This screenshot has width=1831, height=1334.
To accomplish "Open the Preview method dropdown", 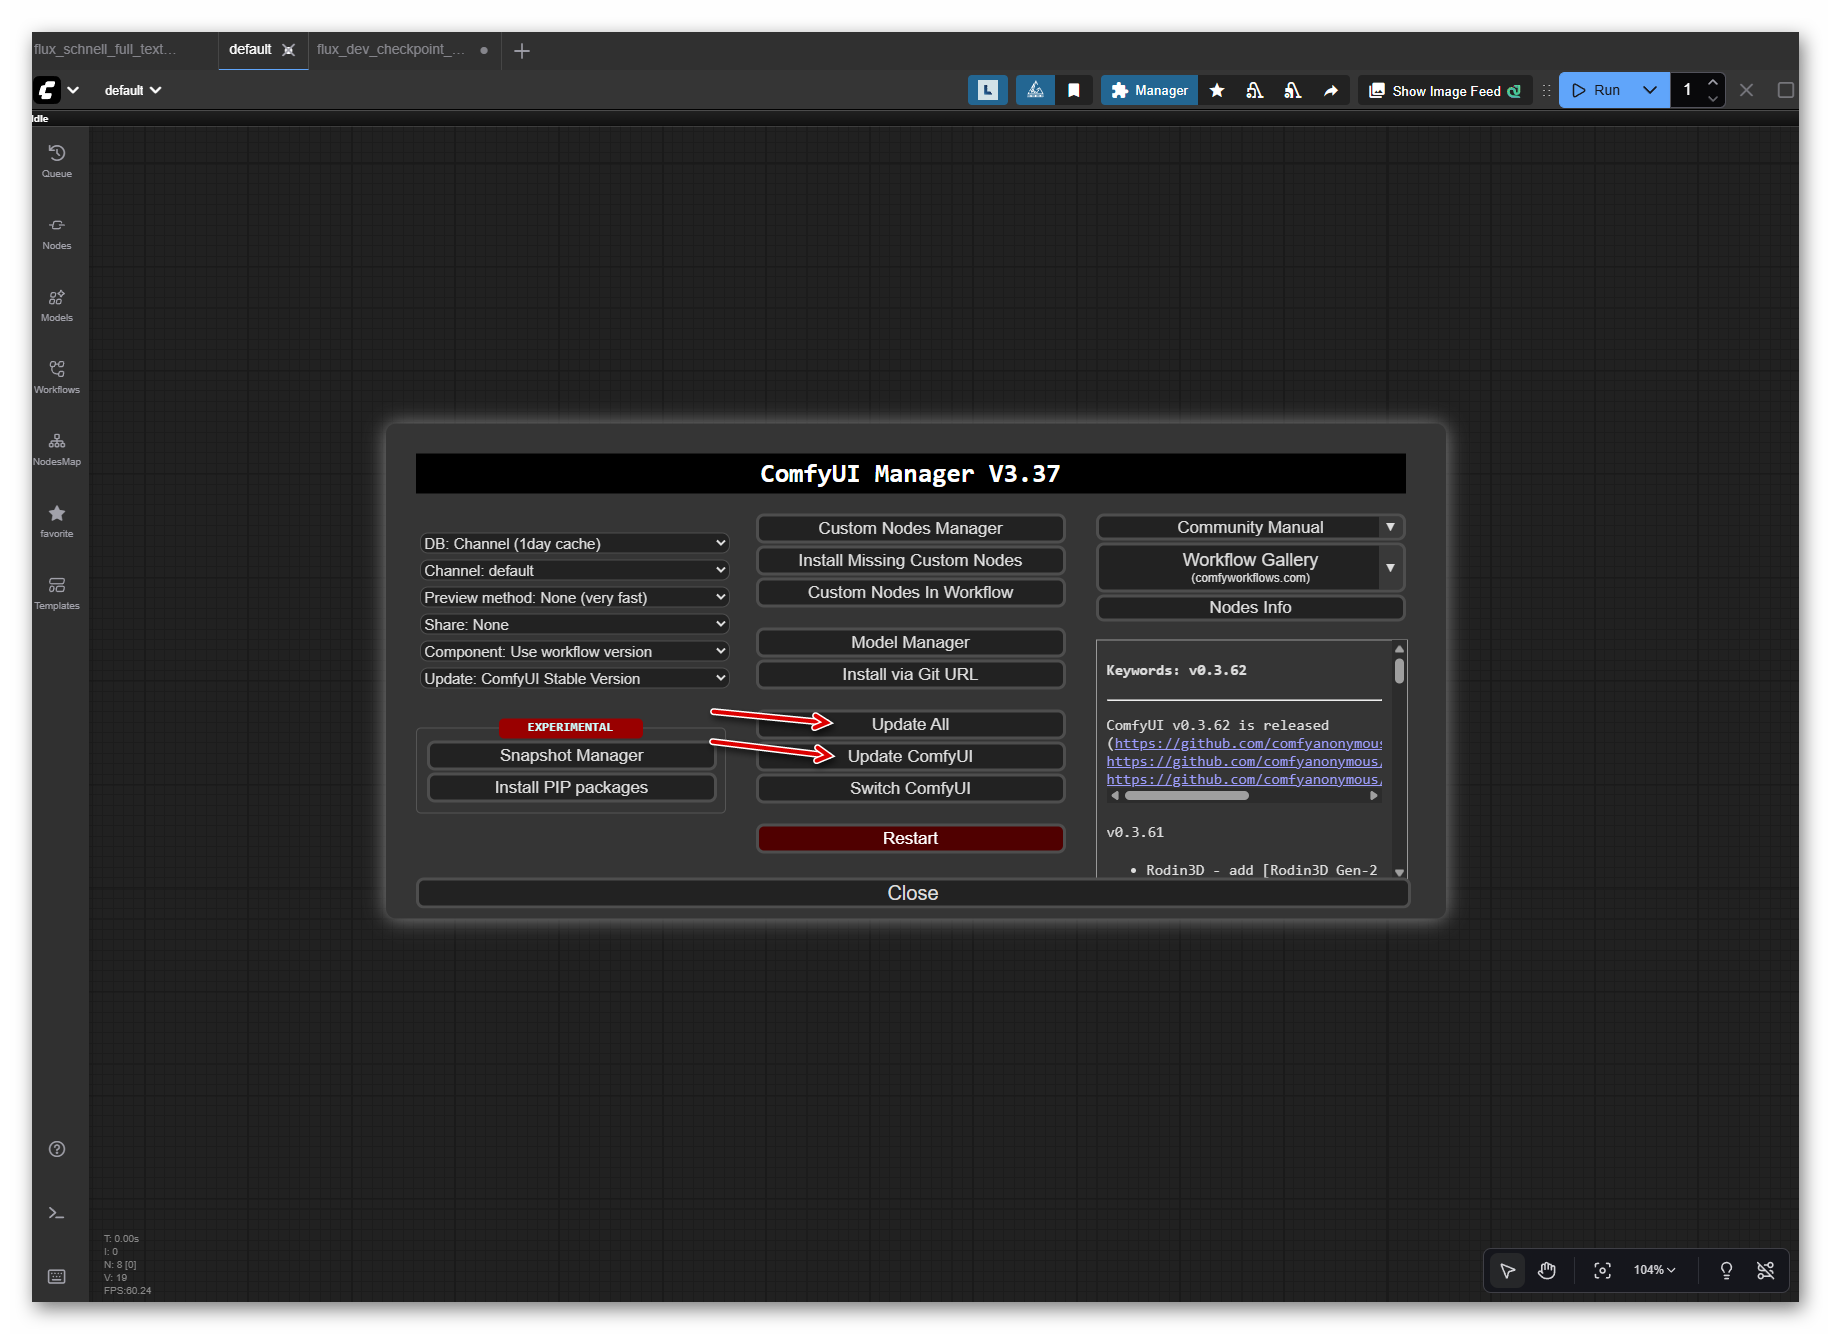I will click(x=574, y=597).
